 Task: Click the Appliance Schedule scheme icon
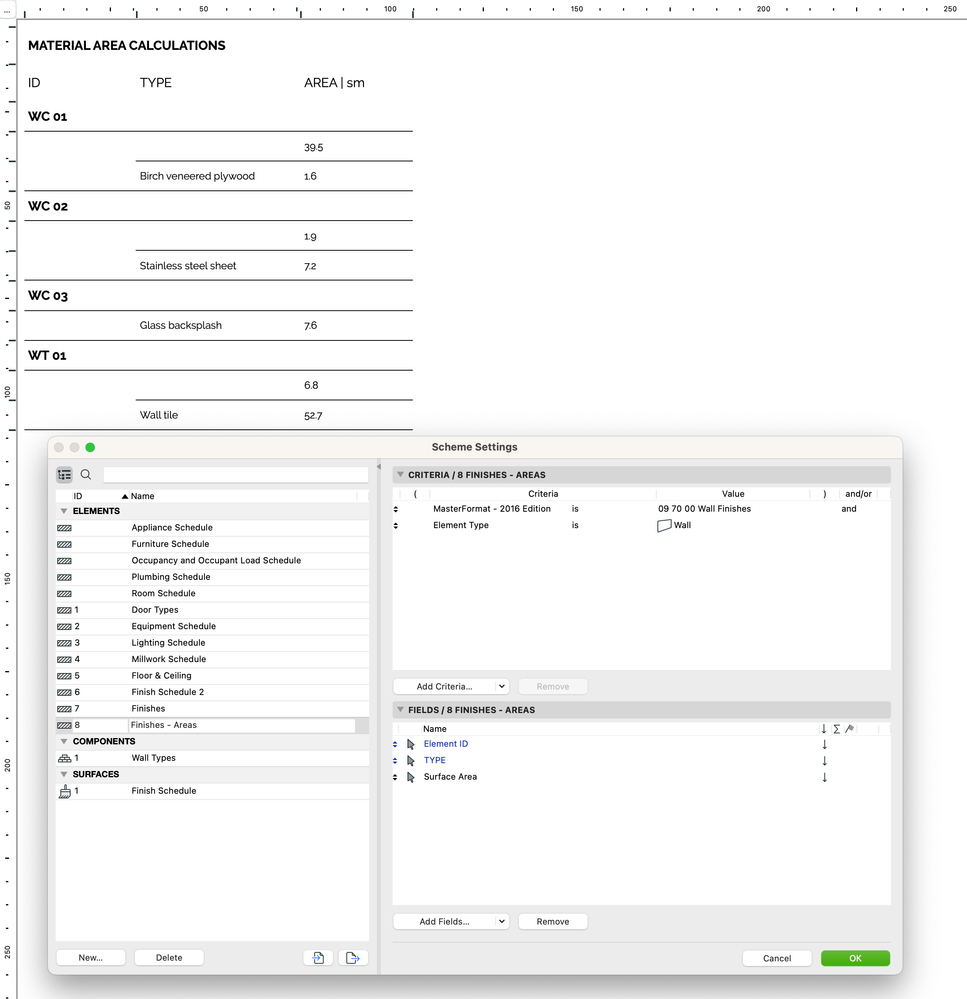(64, 528)
